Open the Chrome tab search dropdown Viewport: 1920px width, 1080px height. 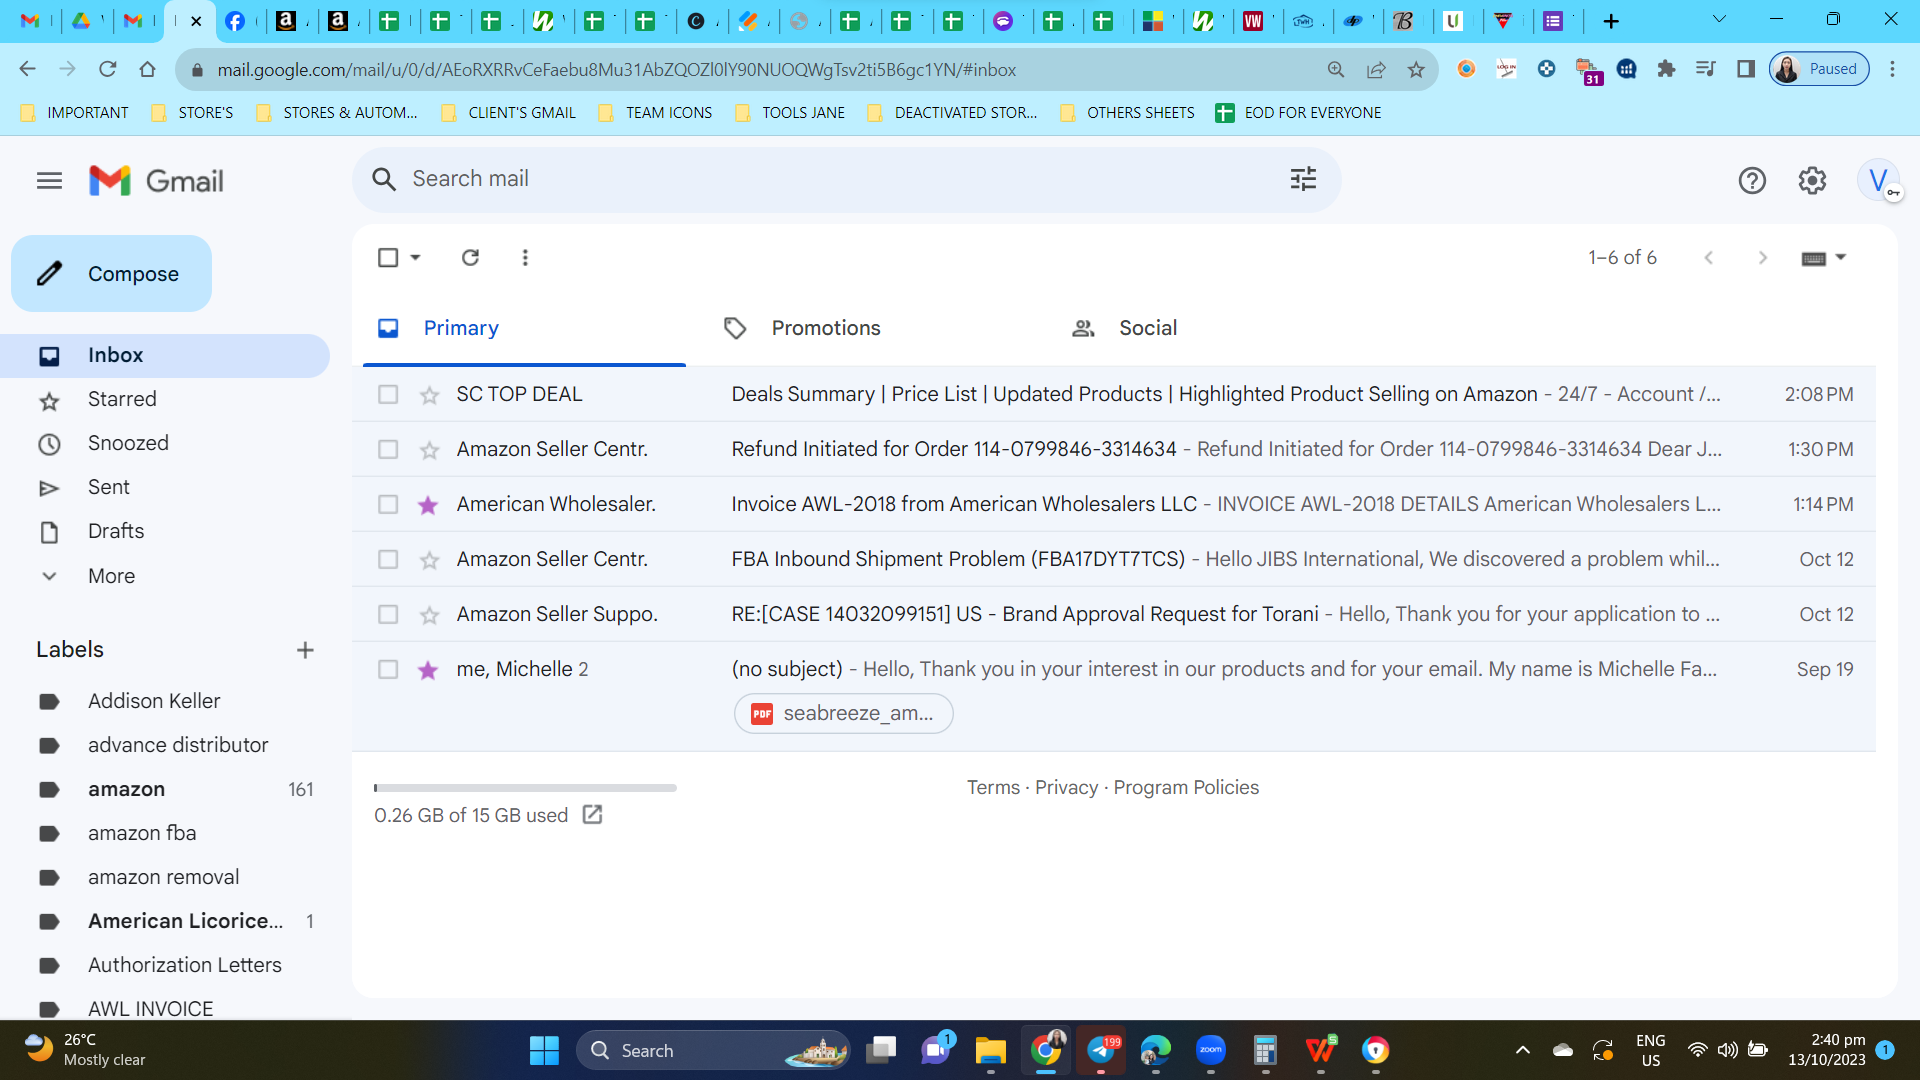tap(1720, 19)
